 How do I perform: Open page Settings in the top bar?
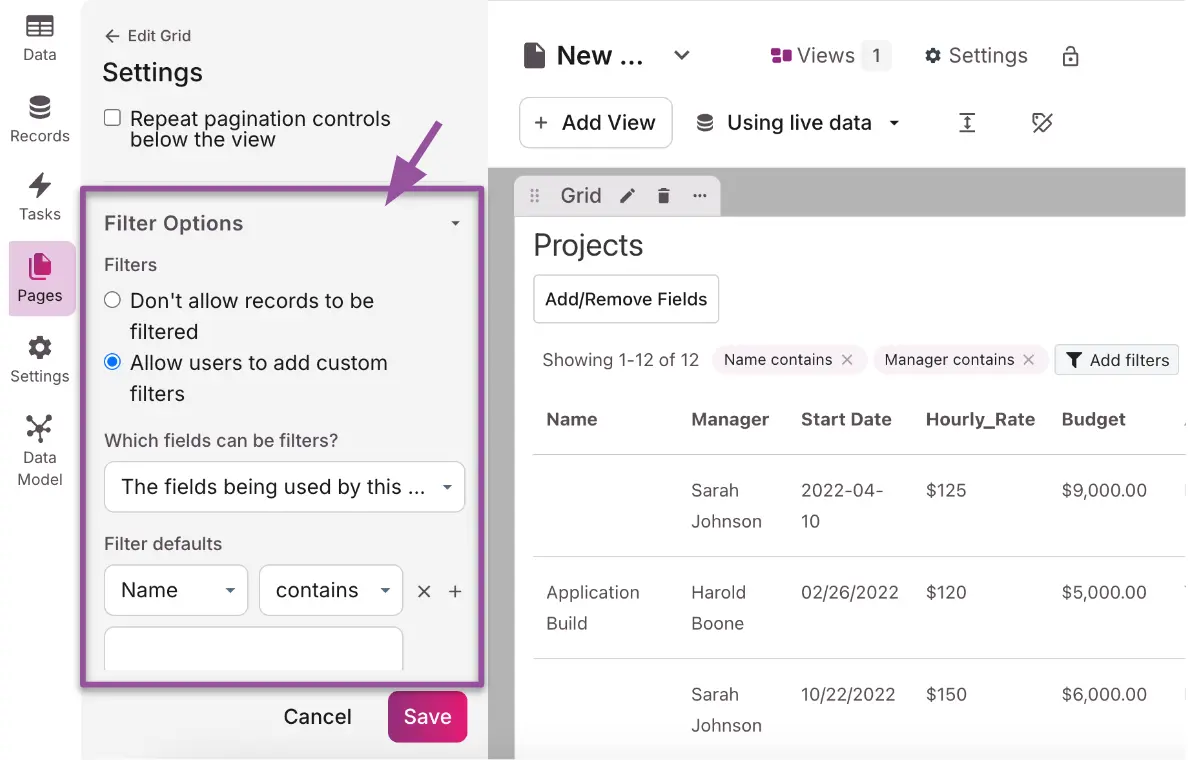click(x=976, y=56)
